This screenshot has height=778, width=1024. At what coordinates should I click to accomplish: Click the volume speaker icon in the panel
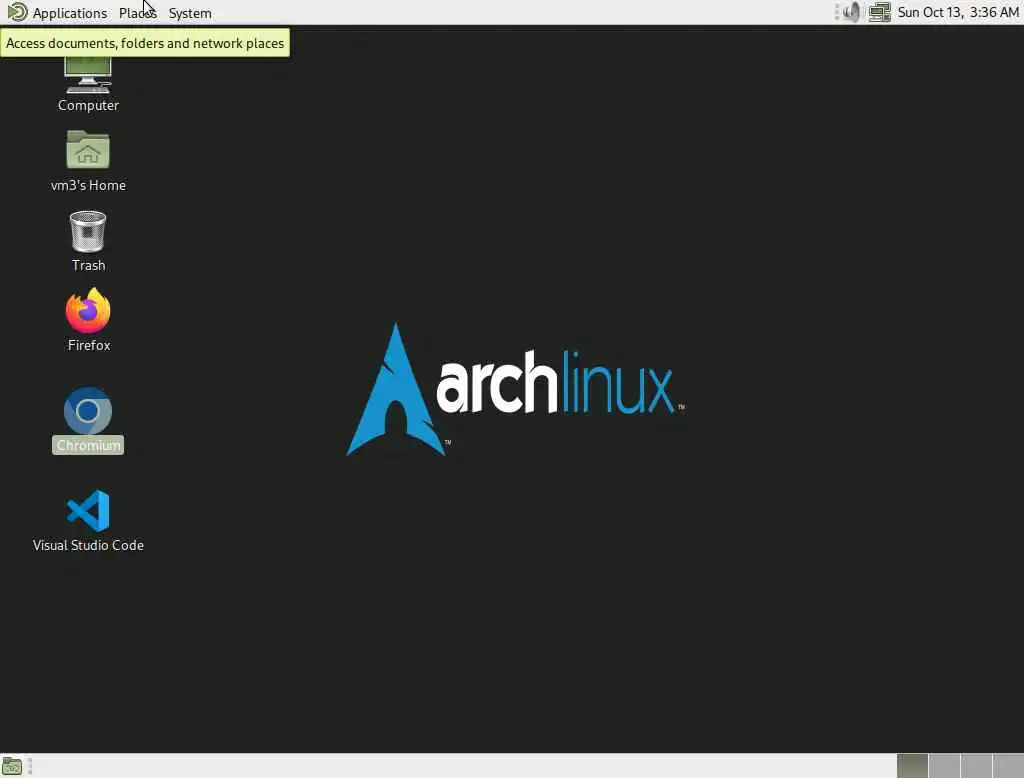click(851, 12)
